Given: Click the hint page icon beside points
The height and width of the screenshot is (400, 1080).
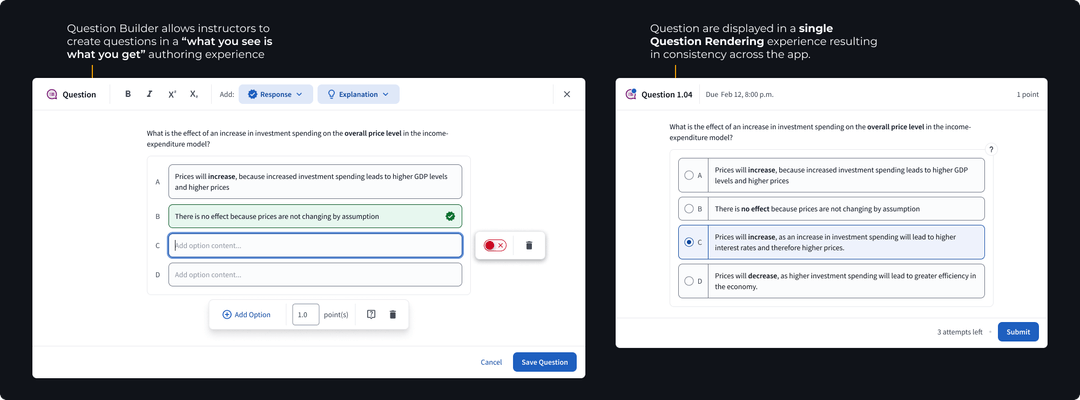Looking at the screenshot, I should click(371, 315).
